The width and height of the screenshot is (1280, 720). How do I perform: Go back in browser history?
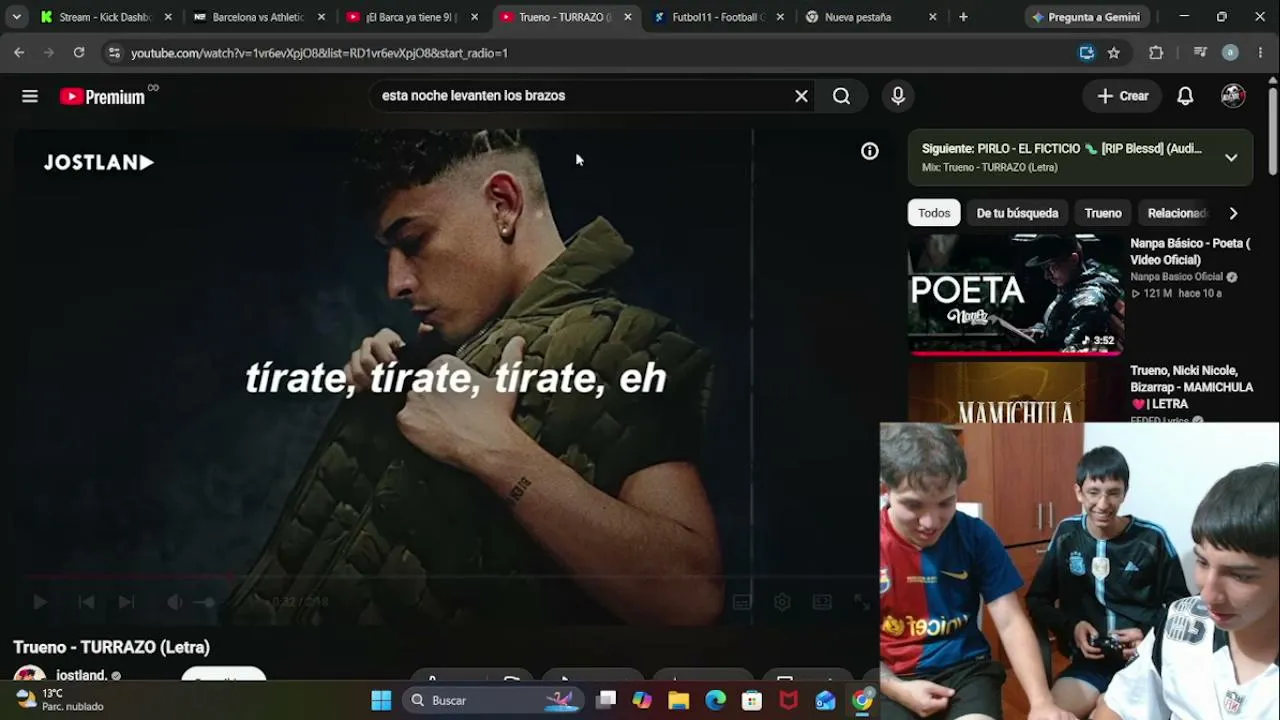click(x=19, y=53)
